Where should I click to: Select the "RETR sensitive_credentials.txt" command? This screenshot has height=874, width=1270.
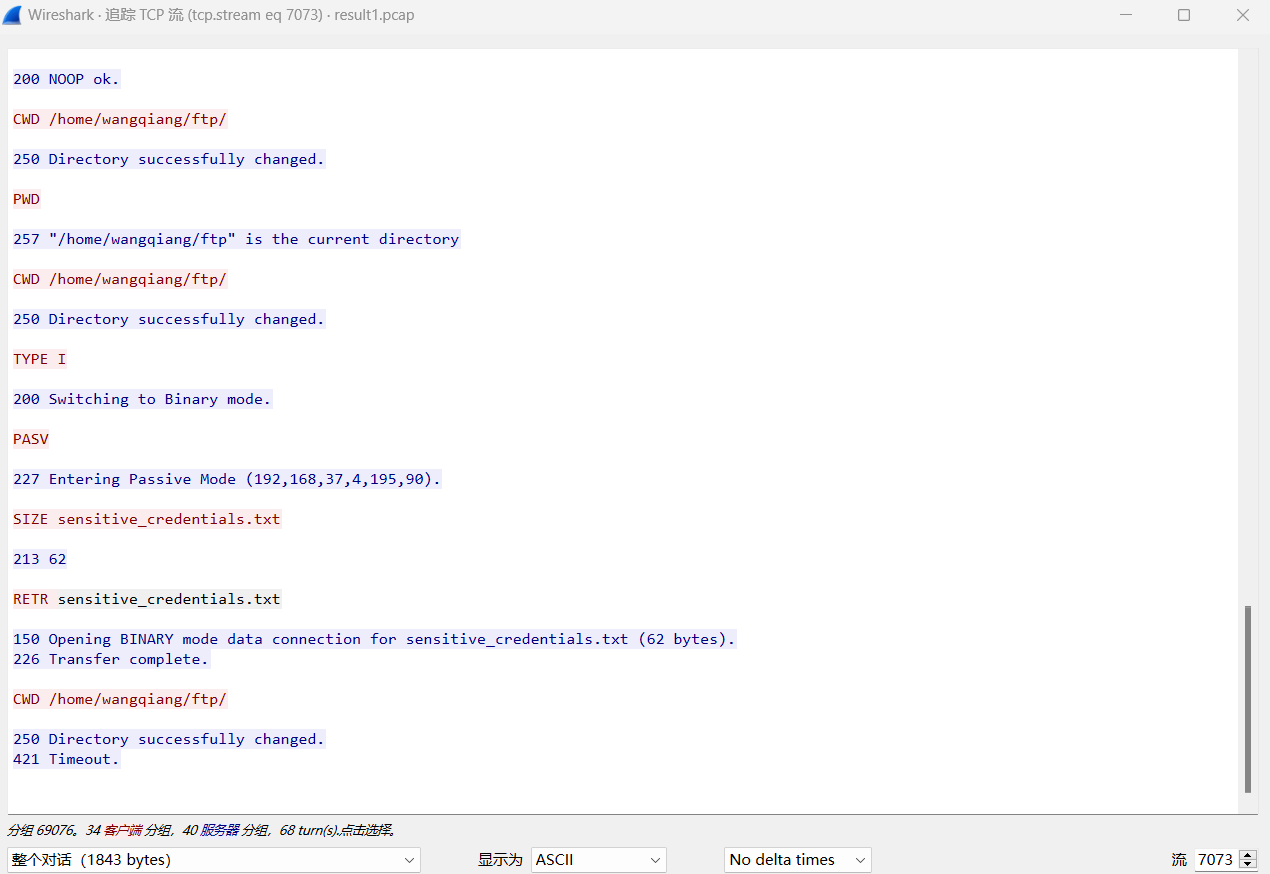coord(146,599)
